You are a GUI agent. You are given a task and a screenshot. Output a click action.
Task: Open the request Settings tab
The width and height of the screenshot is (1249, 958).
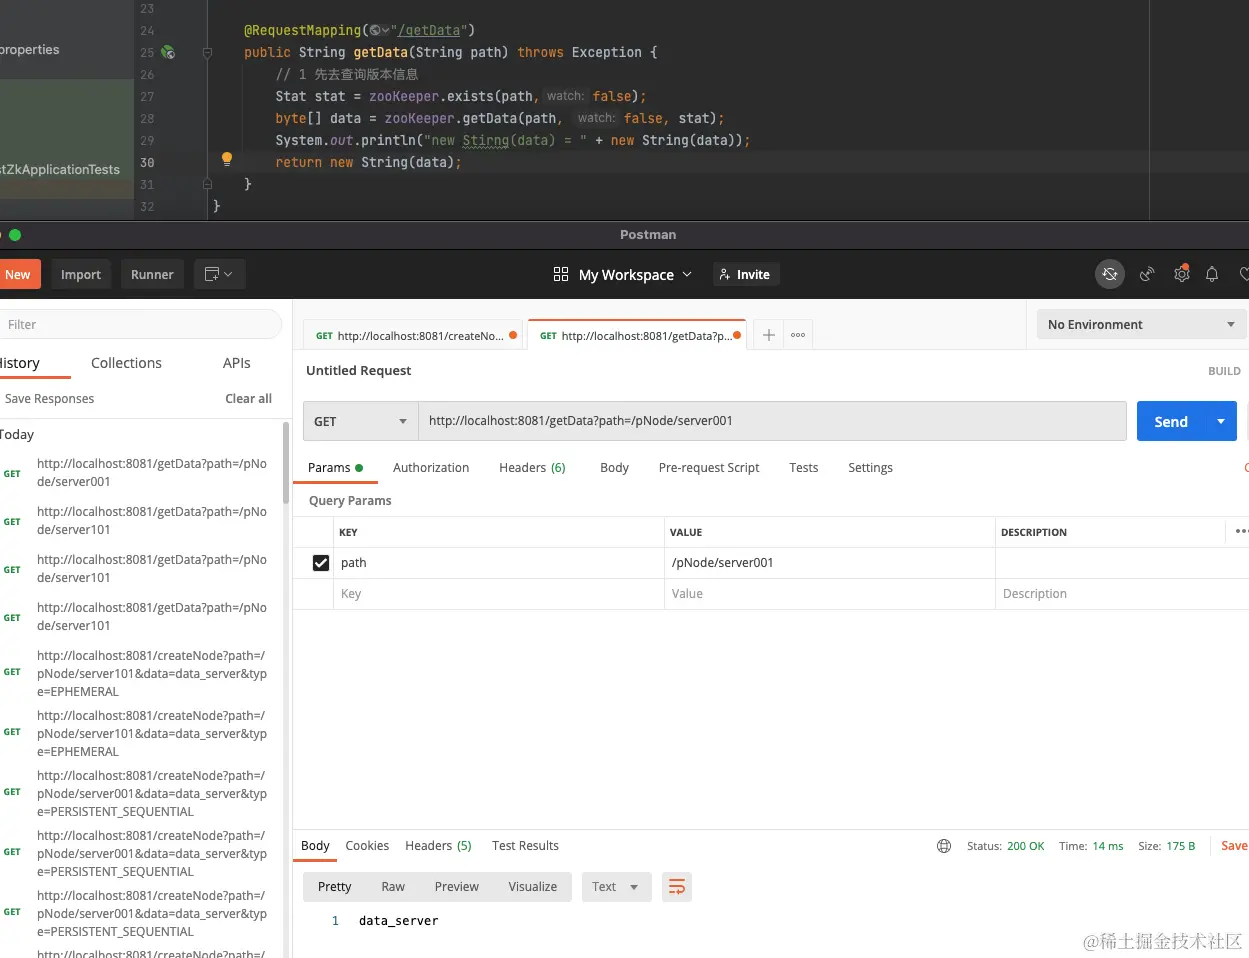click(870, 467)
